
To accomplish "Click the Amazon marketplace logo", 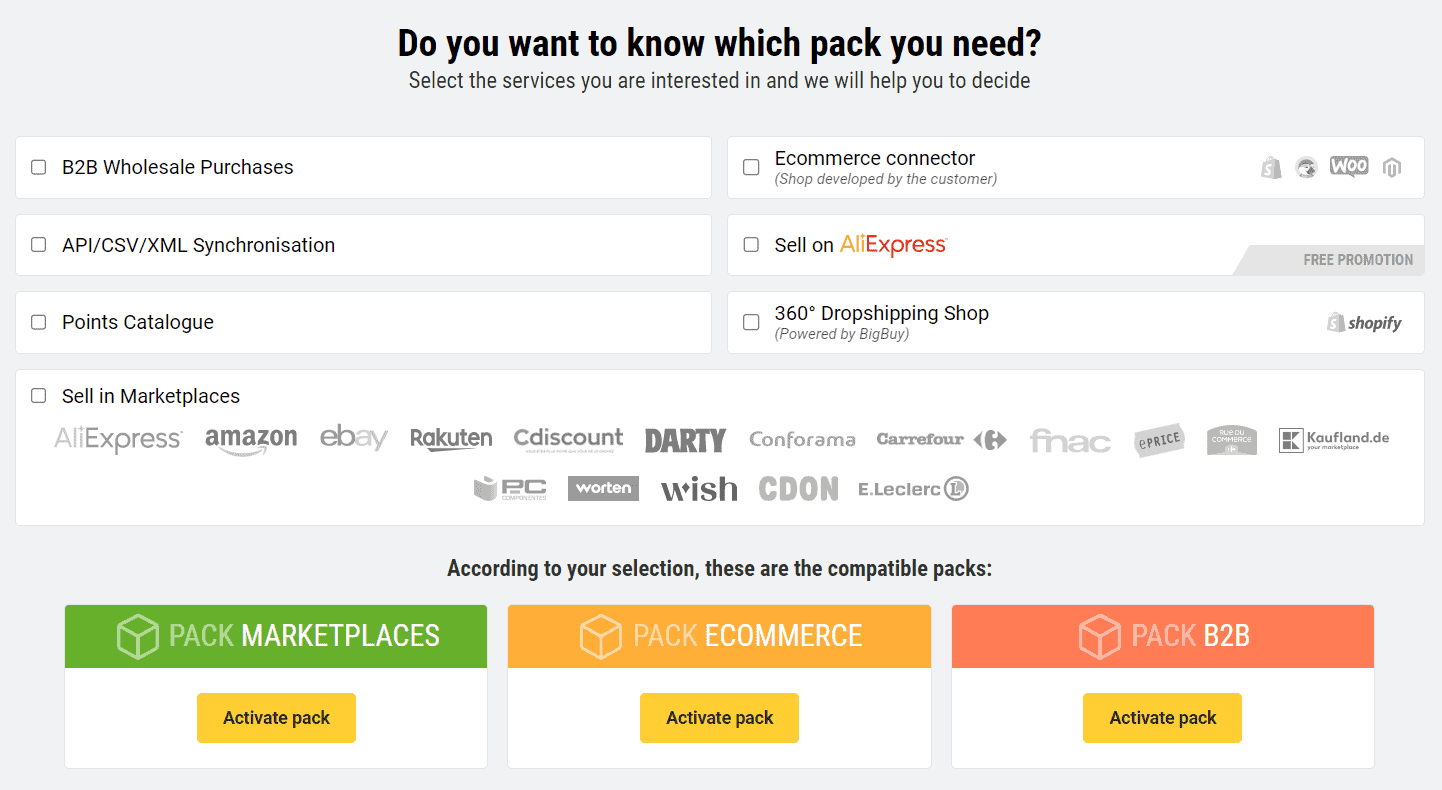I will coord(251,438).
